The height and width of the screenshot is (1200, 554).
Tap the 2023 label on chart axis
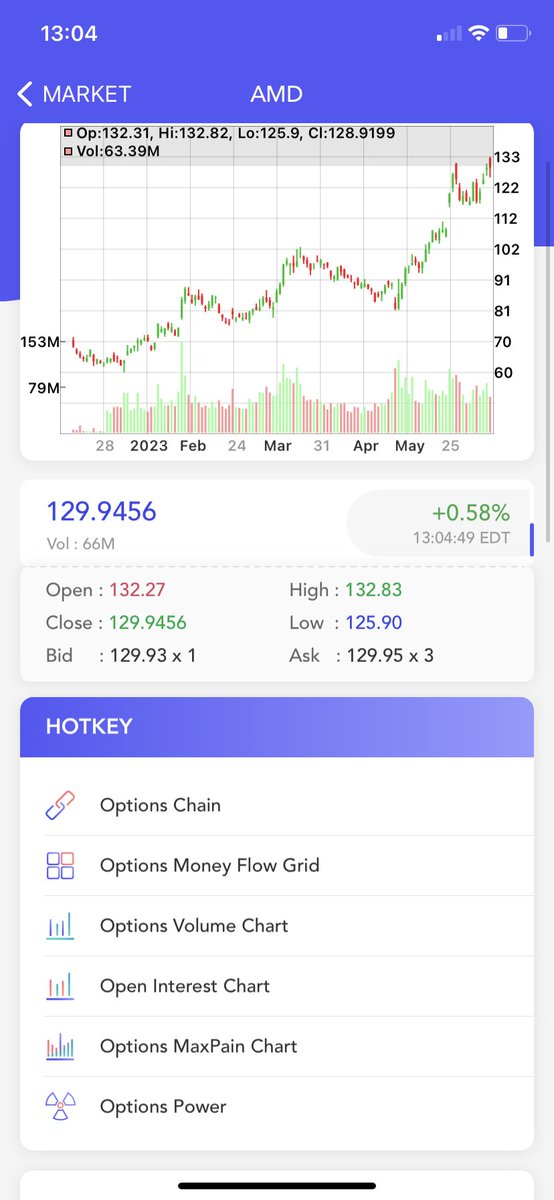coord(149,446)
